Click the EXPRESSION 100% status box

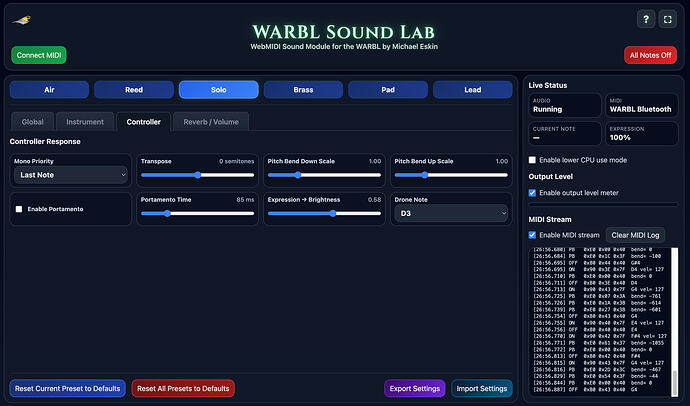(641, 133)
